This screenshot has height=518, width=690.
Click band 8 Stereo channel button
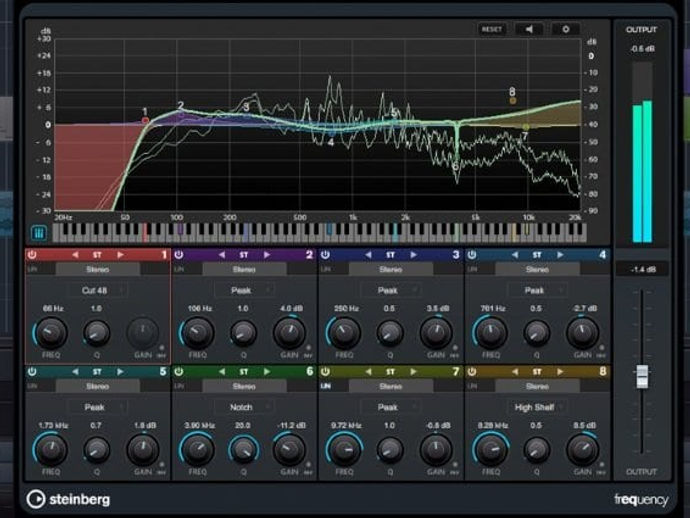537,386
